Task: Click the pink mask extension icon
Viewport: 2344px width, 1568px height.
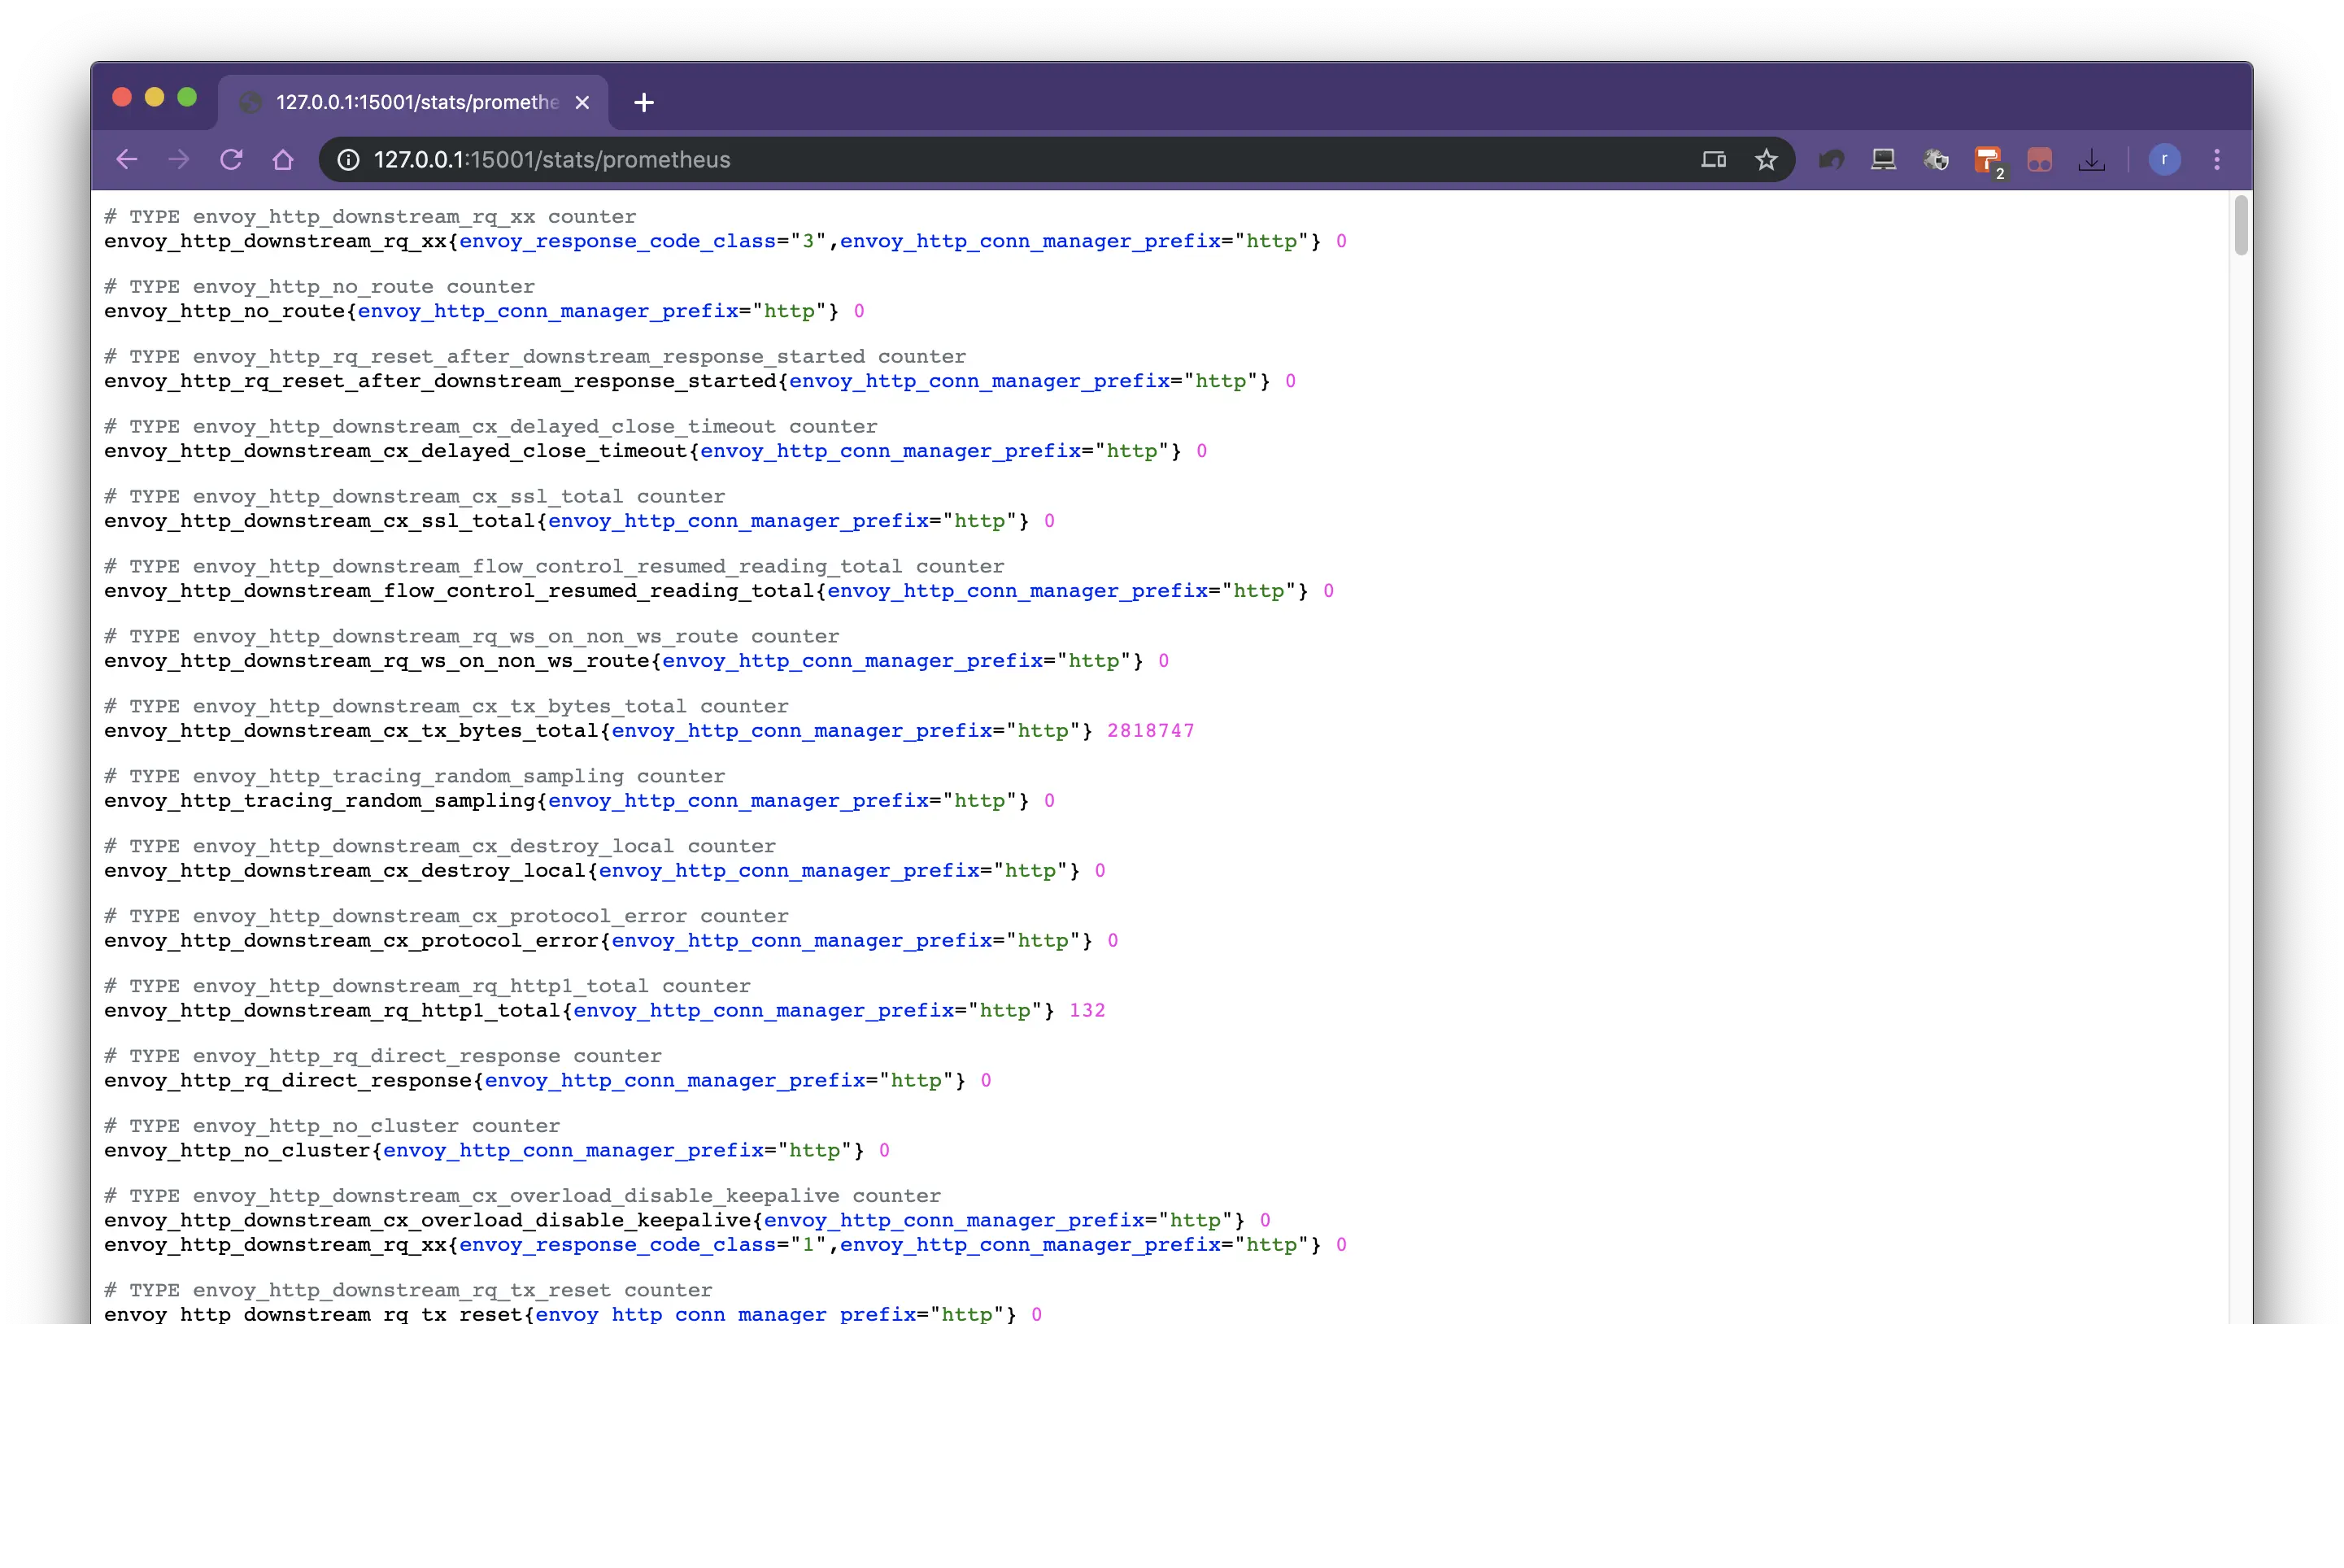Action: click(x=2039, y=160)
